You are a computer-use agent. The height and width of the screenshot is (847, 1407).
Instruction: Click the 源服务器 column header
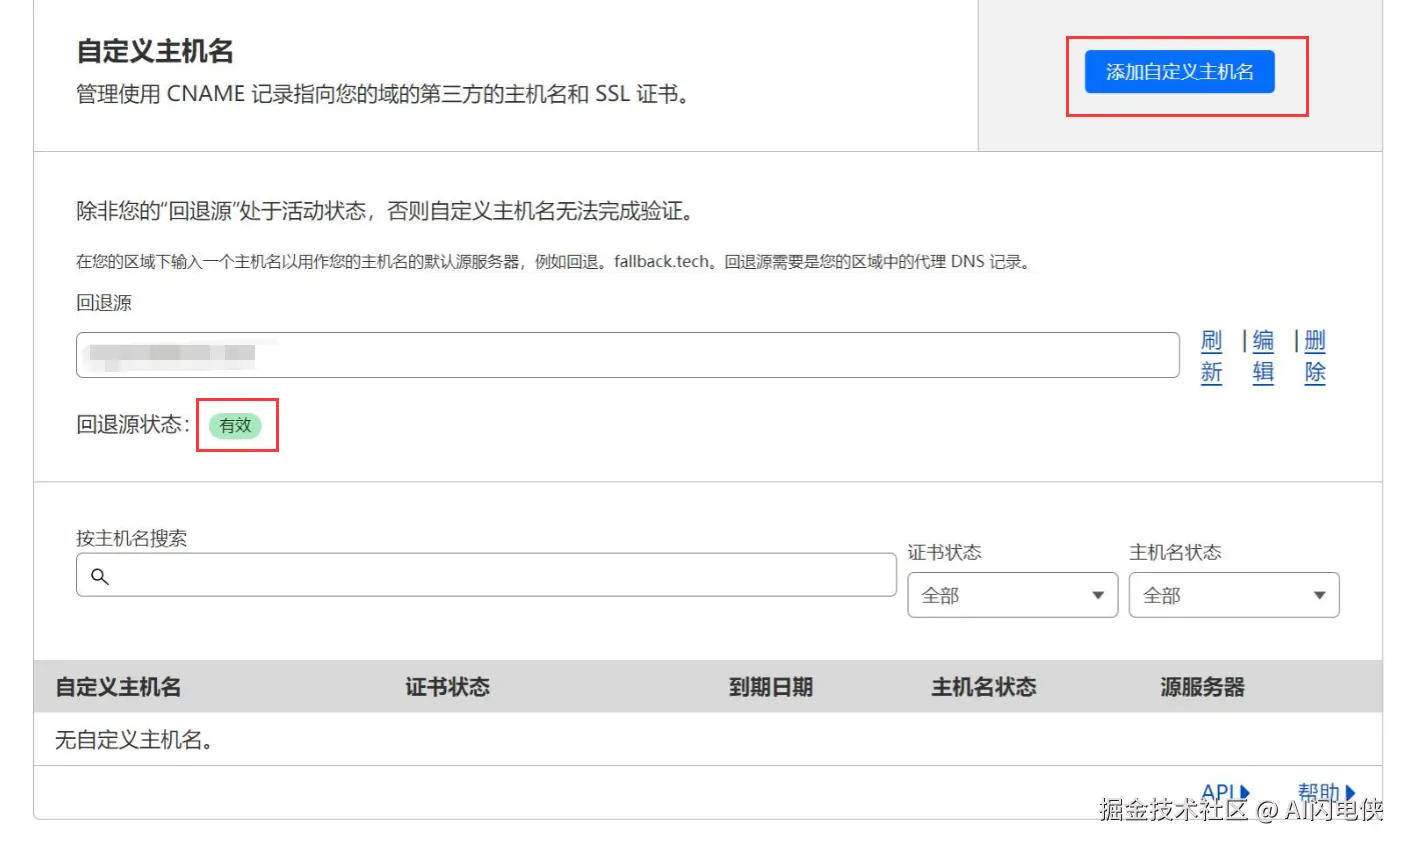tap(1203, 687)
